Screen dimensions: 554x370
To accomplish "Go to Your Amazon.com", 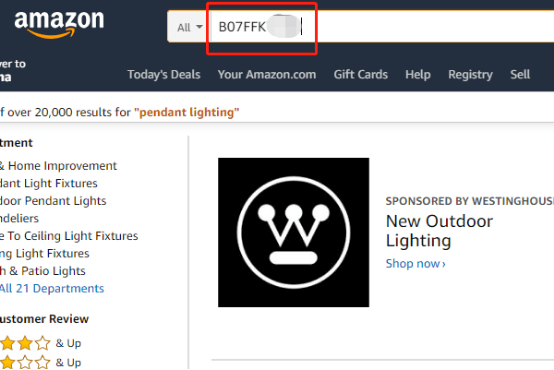I will 267,75.
